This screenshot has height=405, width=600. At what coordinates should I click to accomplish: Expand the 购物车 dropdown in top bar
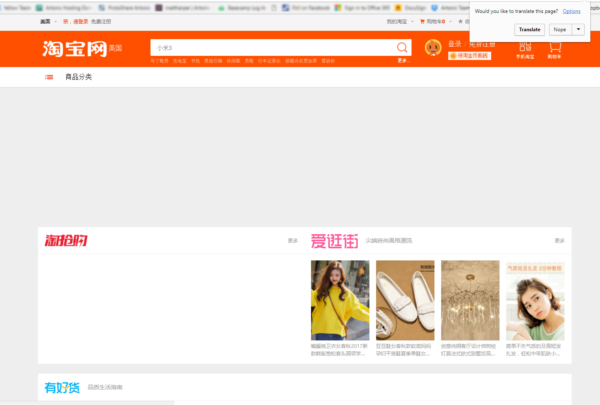click(x=436, y=21)
